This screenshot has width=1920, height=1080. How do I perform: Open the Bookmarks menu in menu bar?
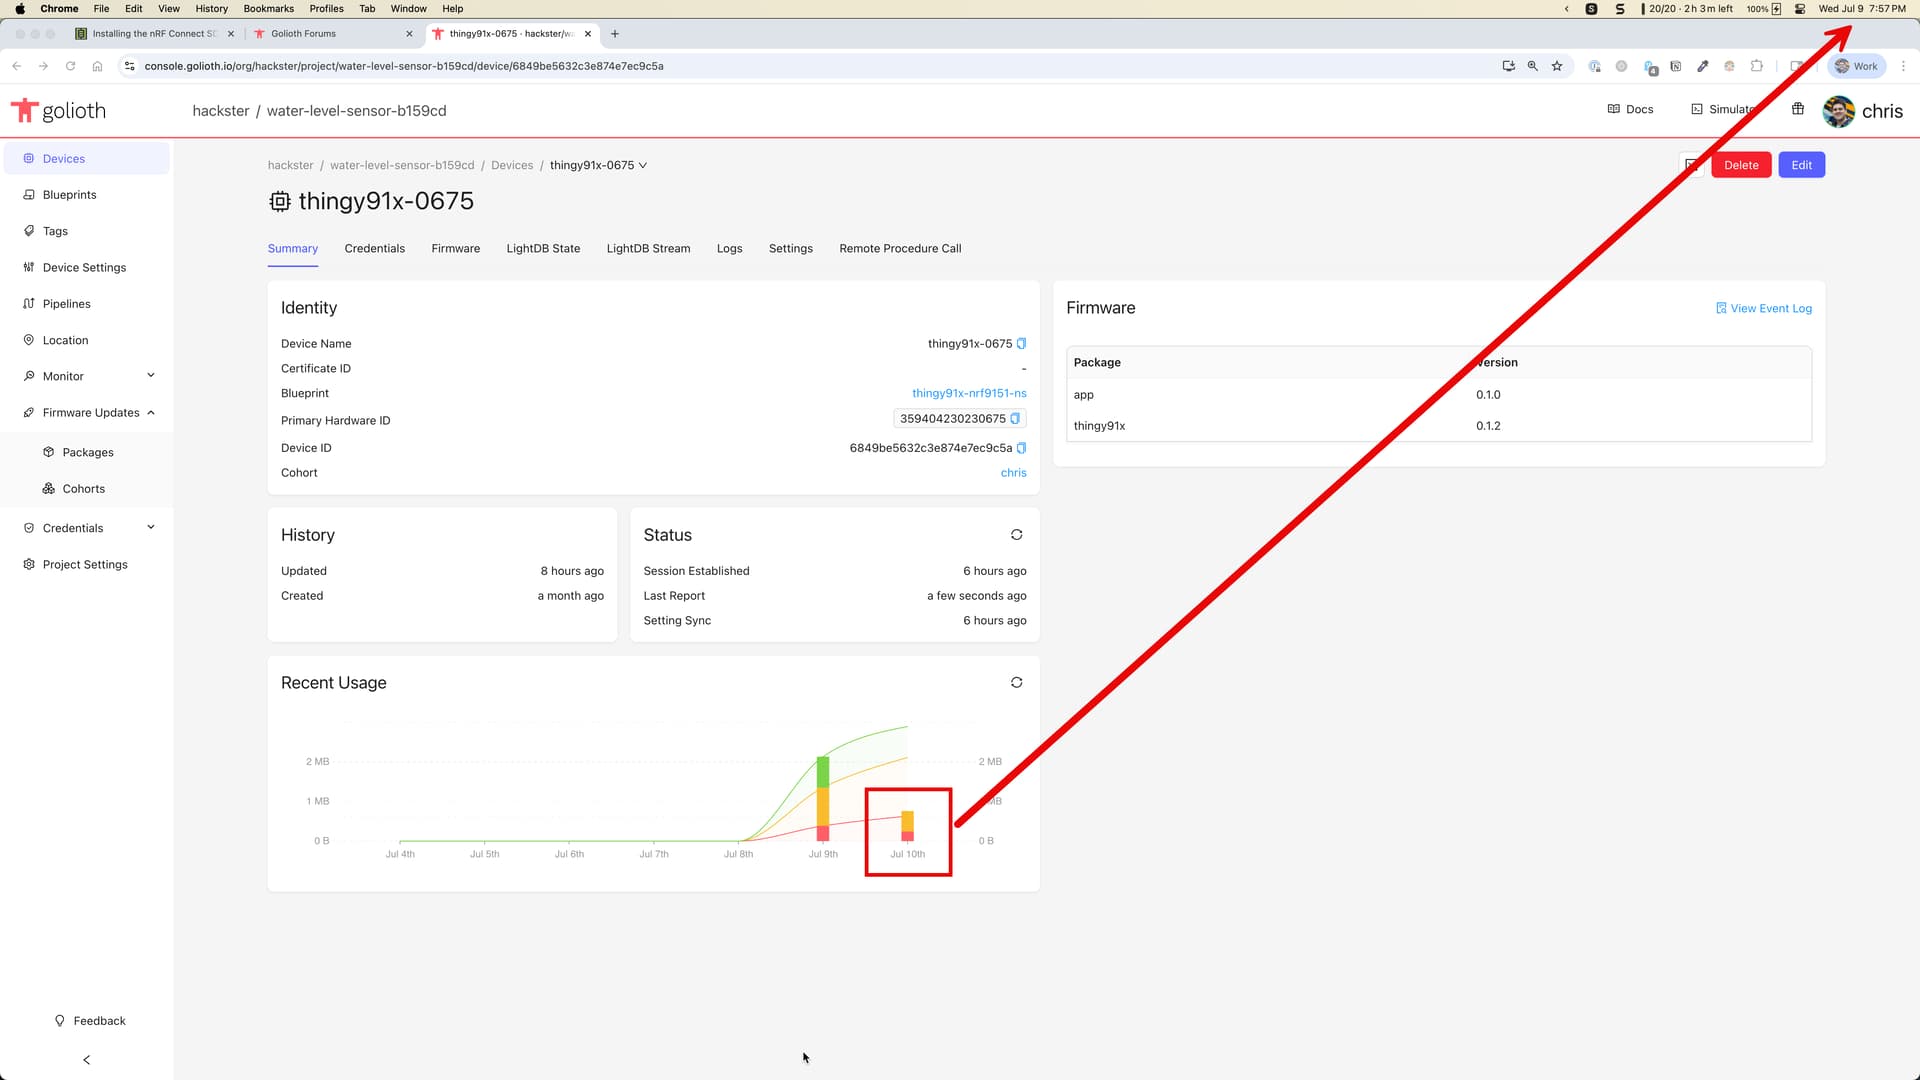point(269,9)
